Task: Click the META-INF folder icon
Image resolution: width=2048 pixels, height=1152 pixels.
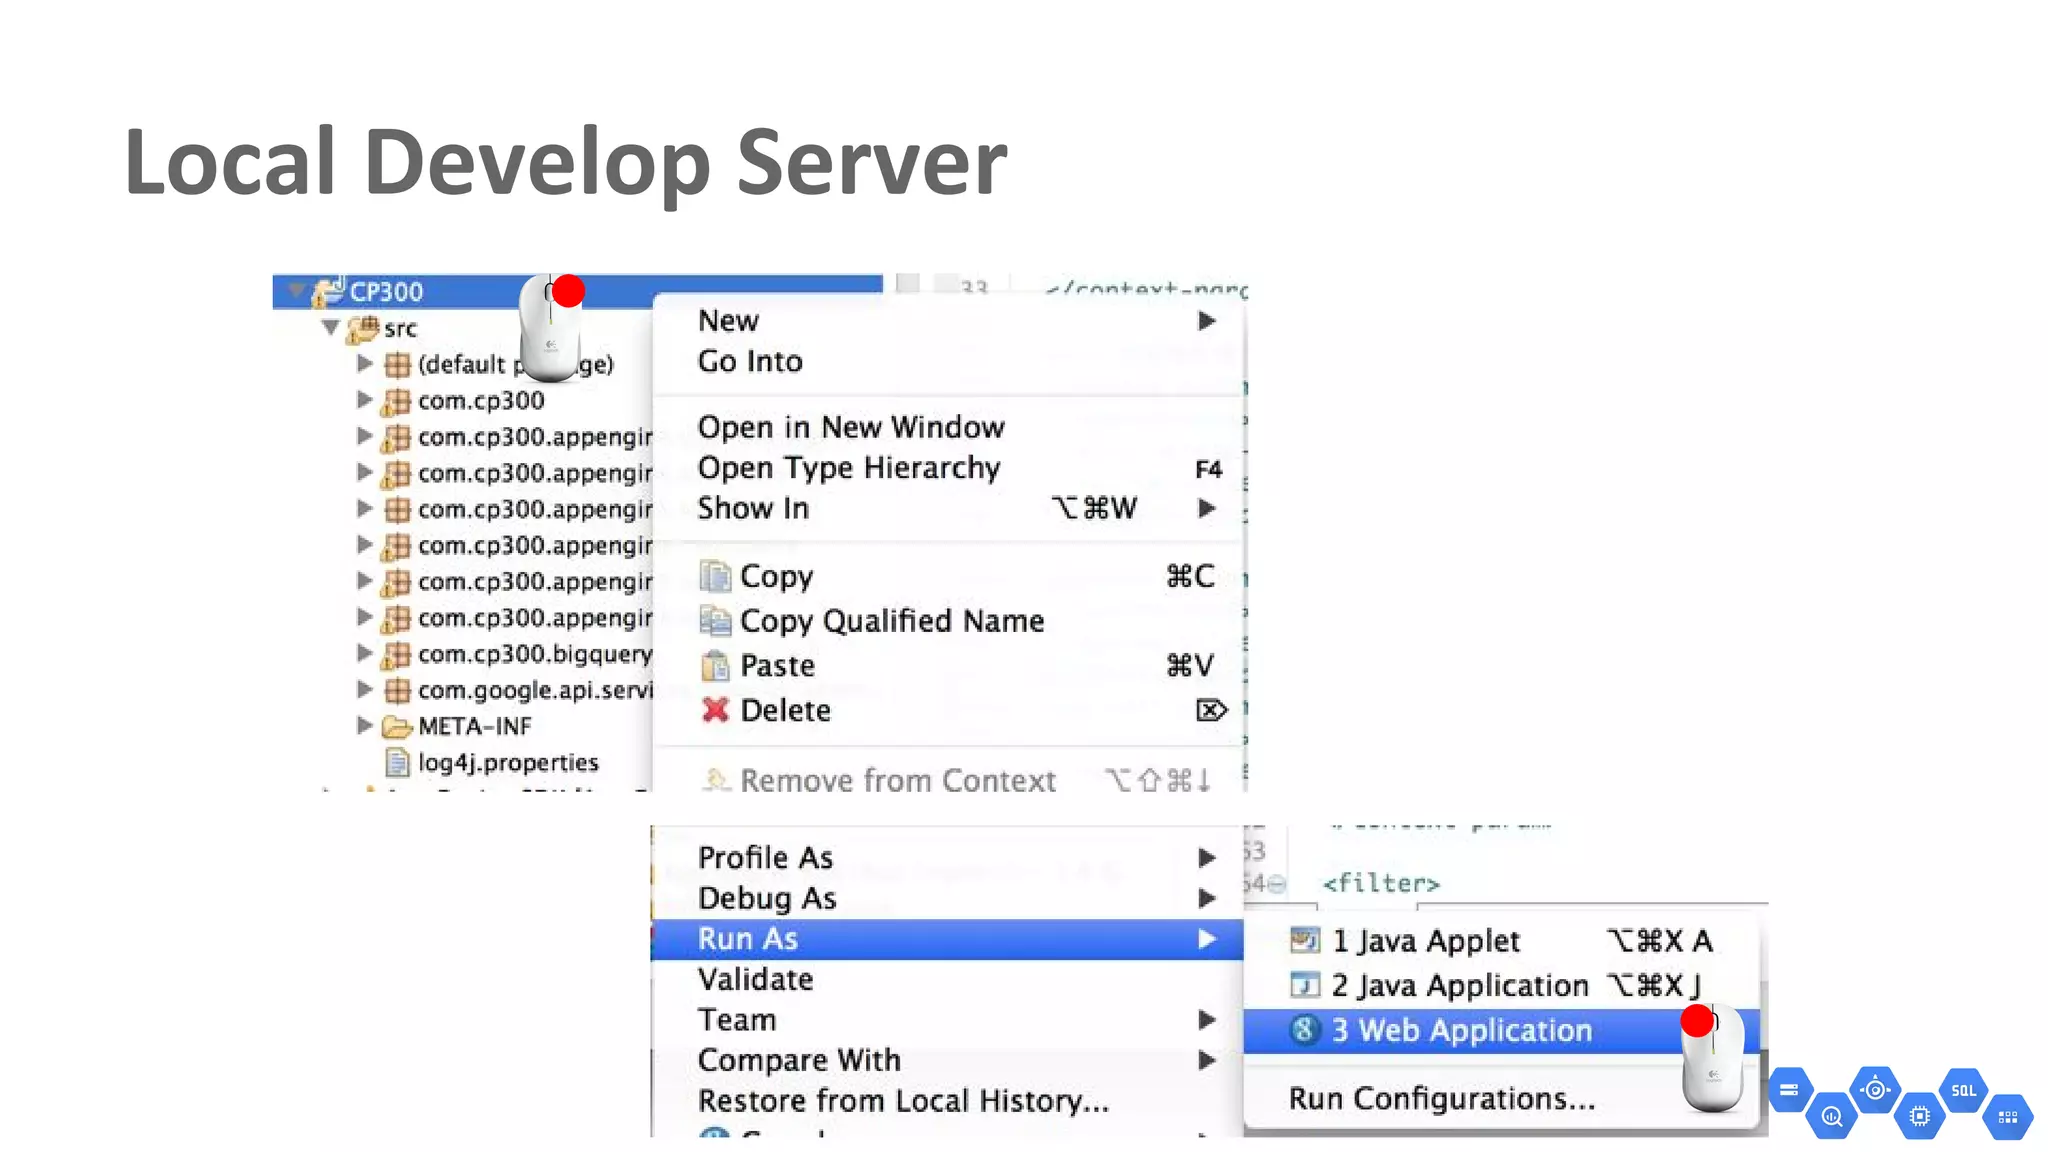Action: point(397,727)
